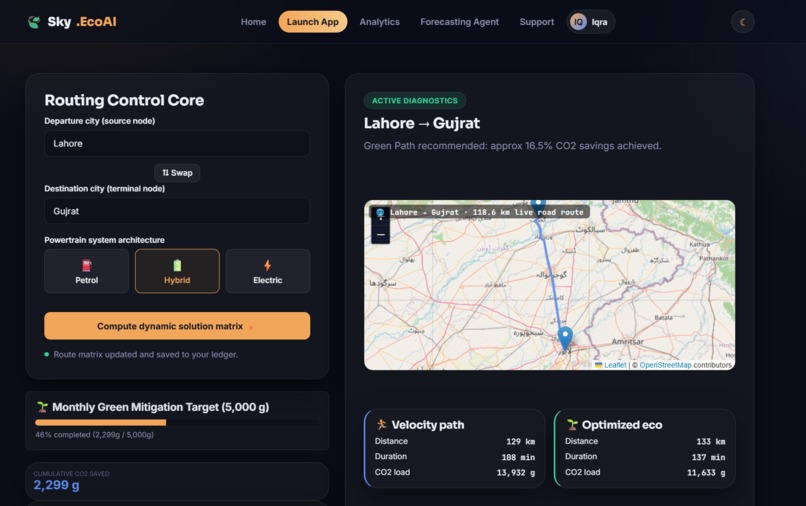
Task: Click the red petrol pump icon
Action: click(x=86, y=265)
